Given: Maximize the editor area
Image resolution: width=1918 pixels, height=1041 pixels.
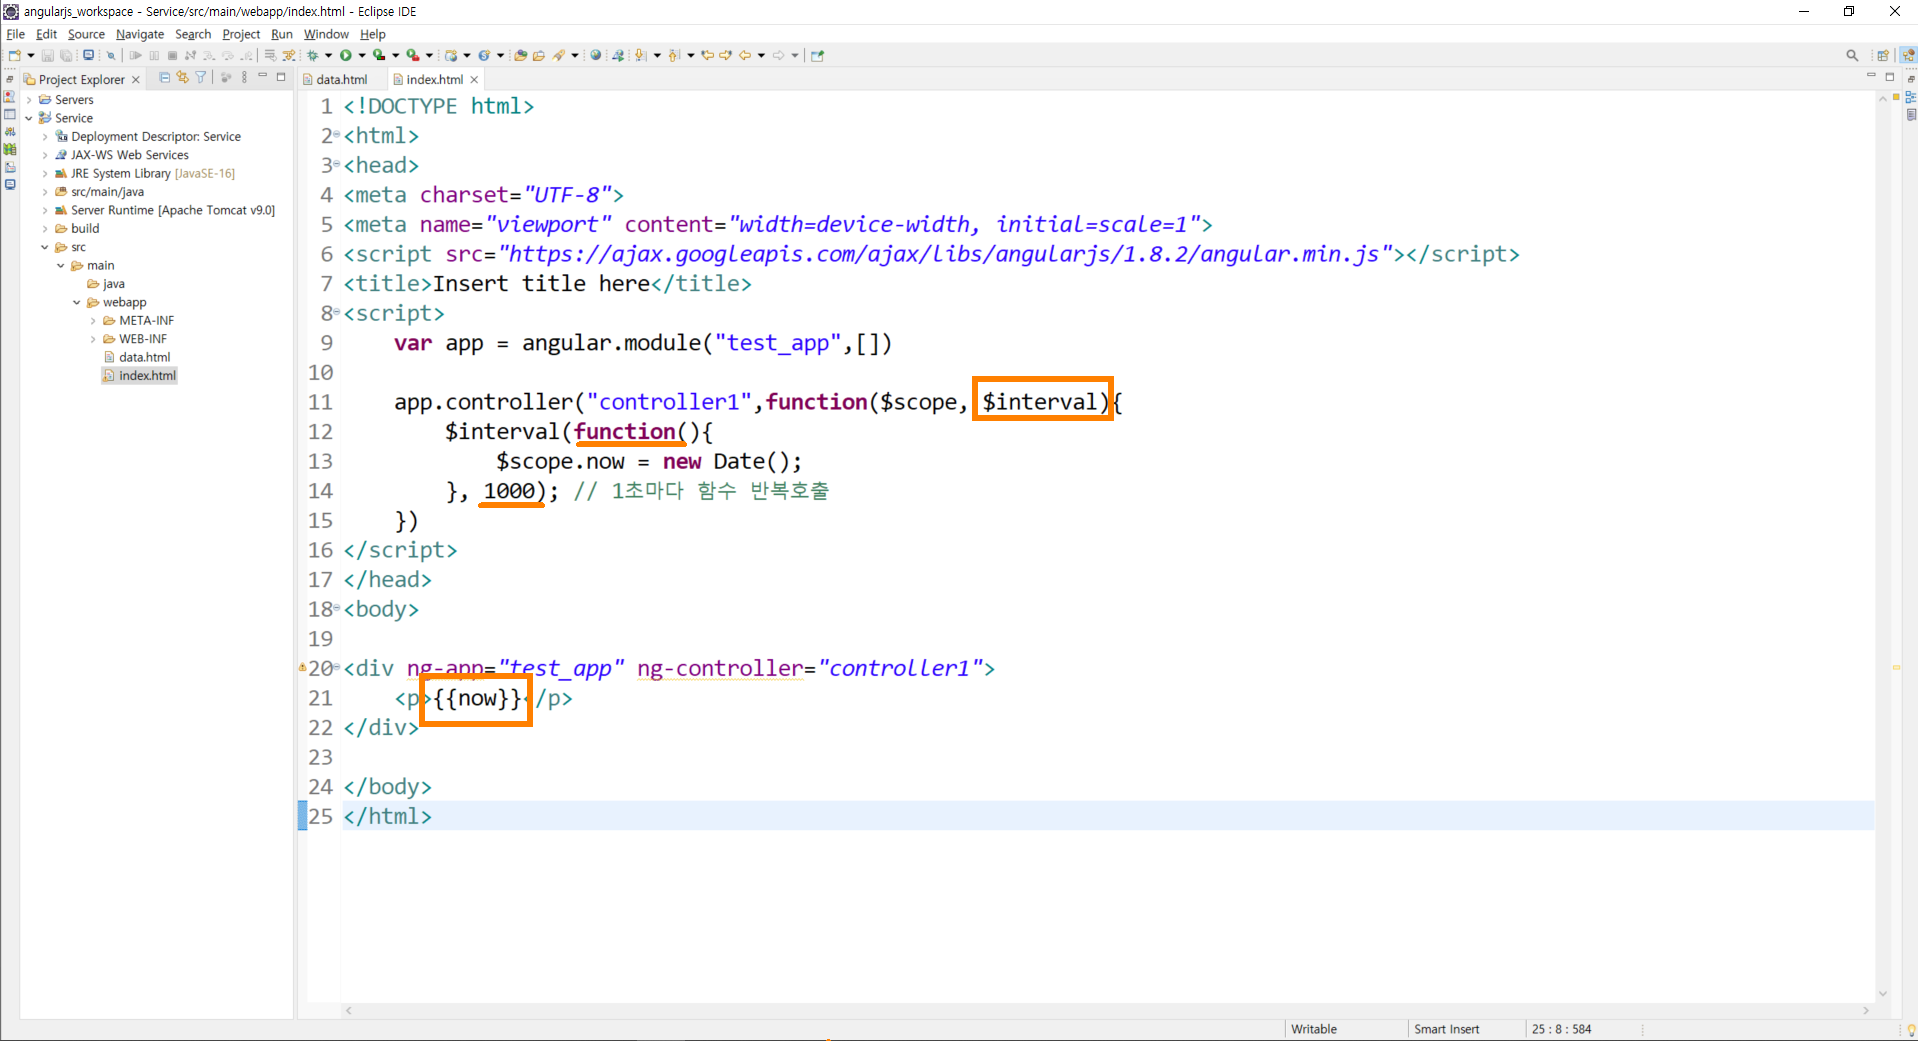Looking at the screenshot, I should tap(1890, 77).
